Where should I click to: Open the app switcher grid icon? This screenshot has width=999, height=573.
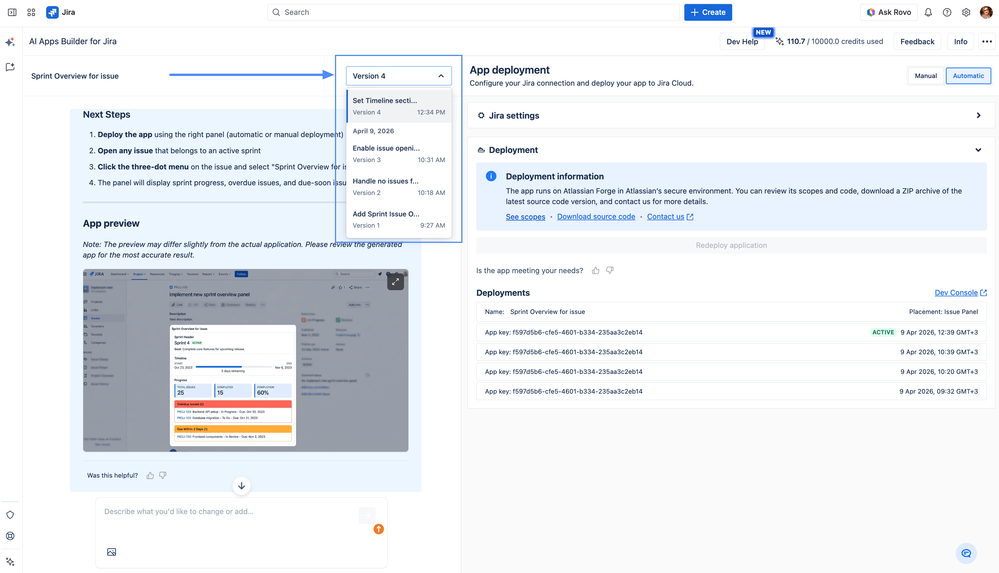click(31, 12)
